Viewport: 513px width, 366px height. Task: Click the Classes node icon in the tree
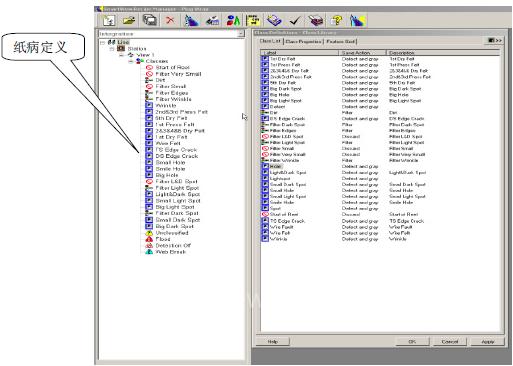point(140,61)
